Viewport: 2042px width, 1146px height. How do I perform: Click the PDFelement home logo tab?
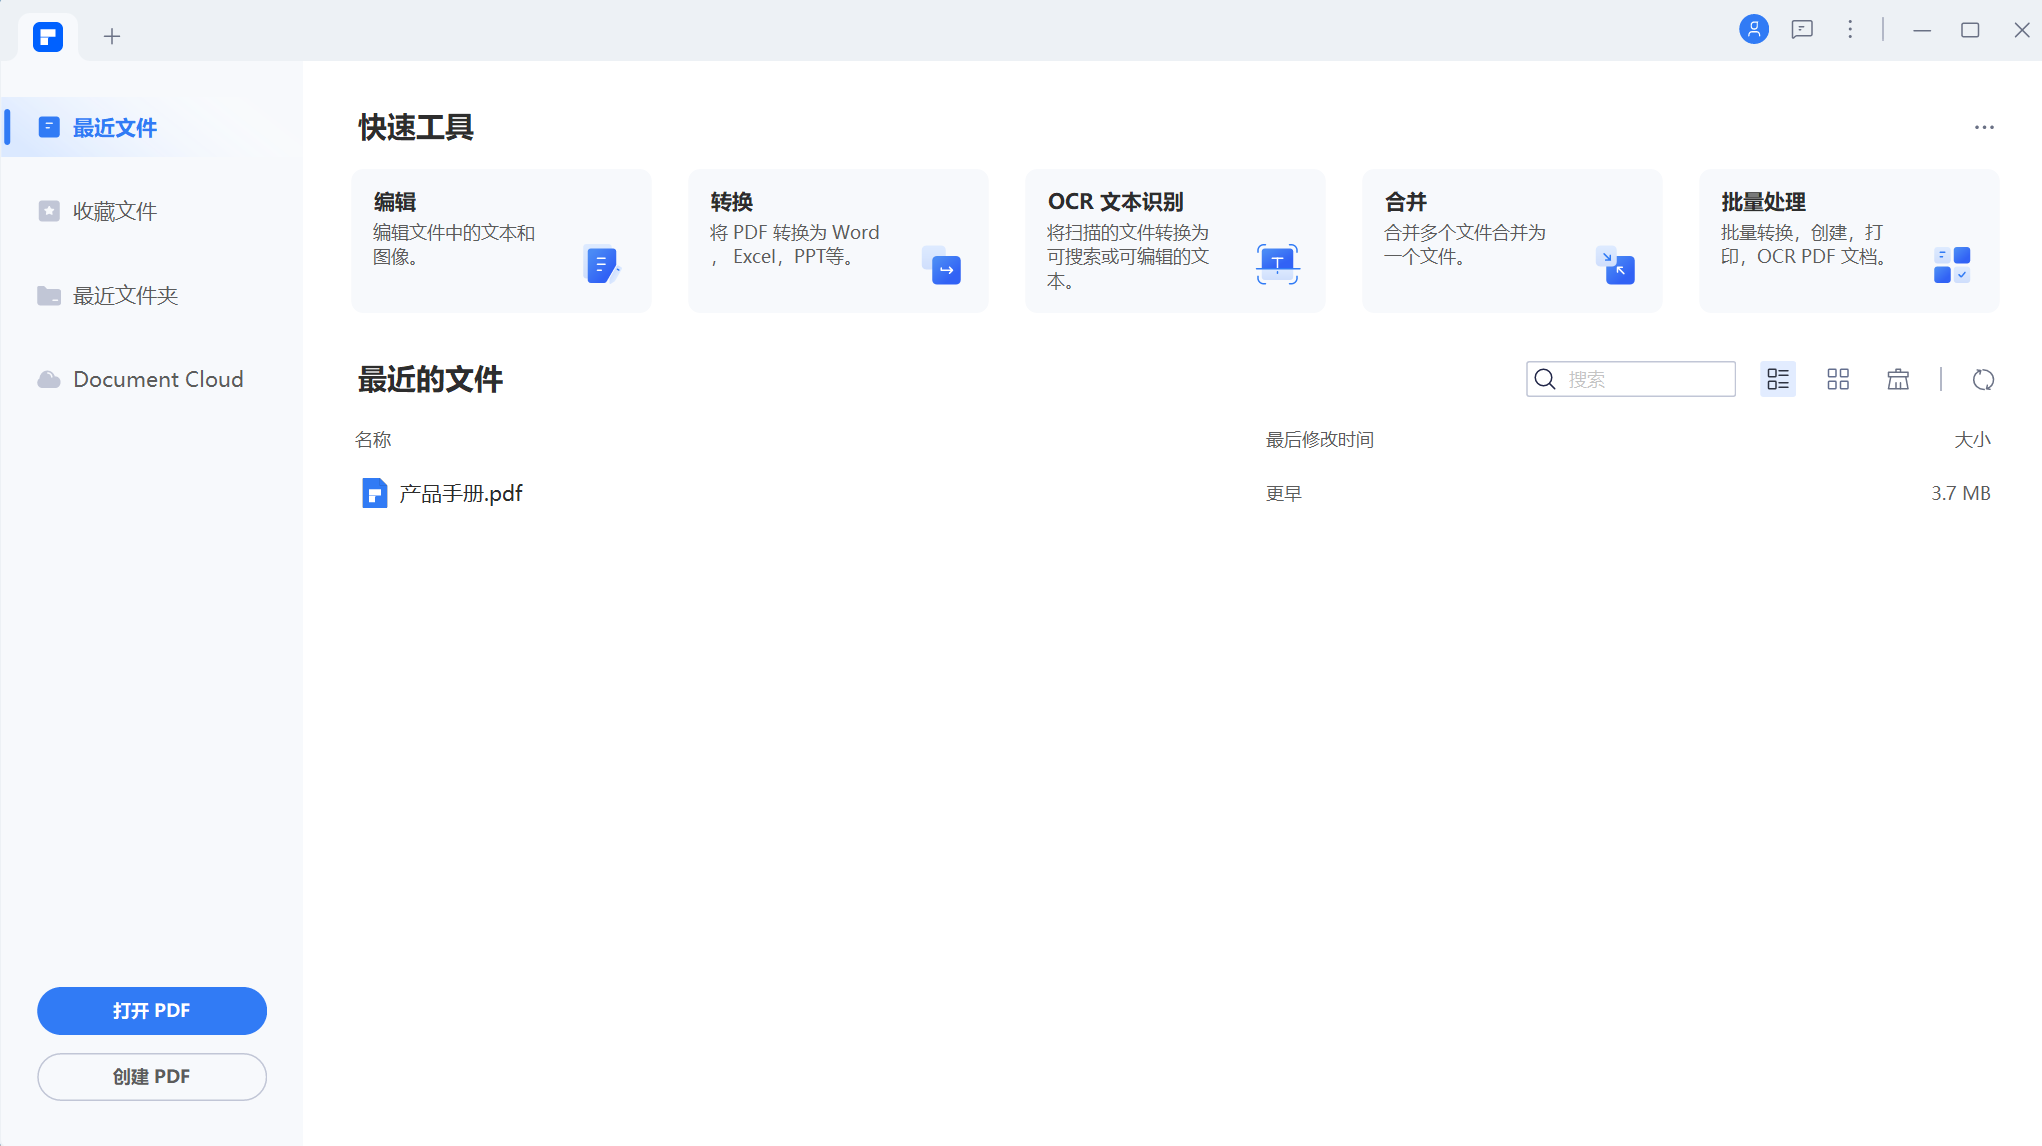pos(48,37)
